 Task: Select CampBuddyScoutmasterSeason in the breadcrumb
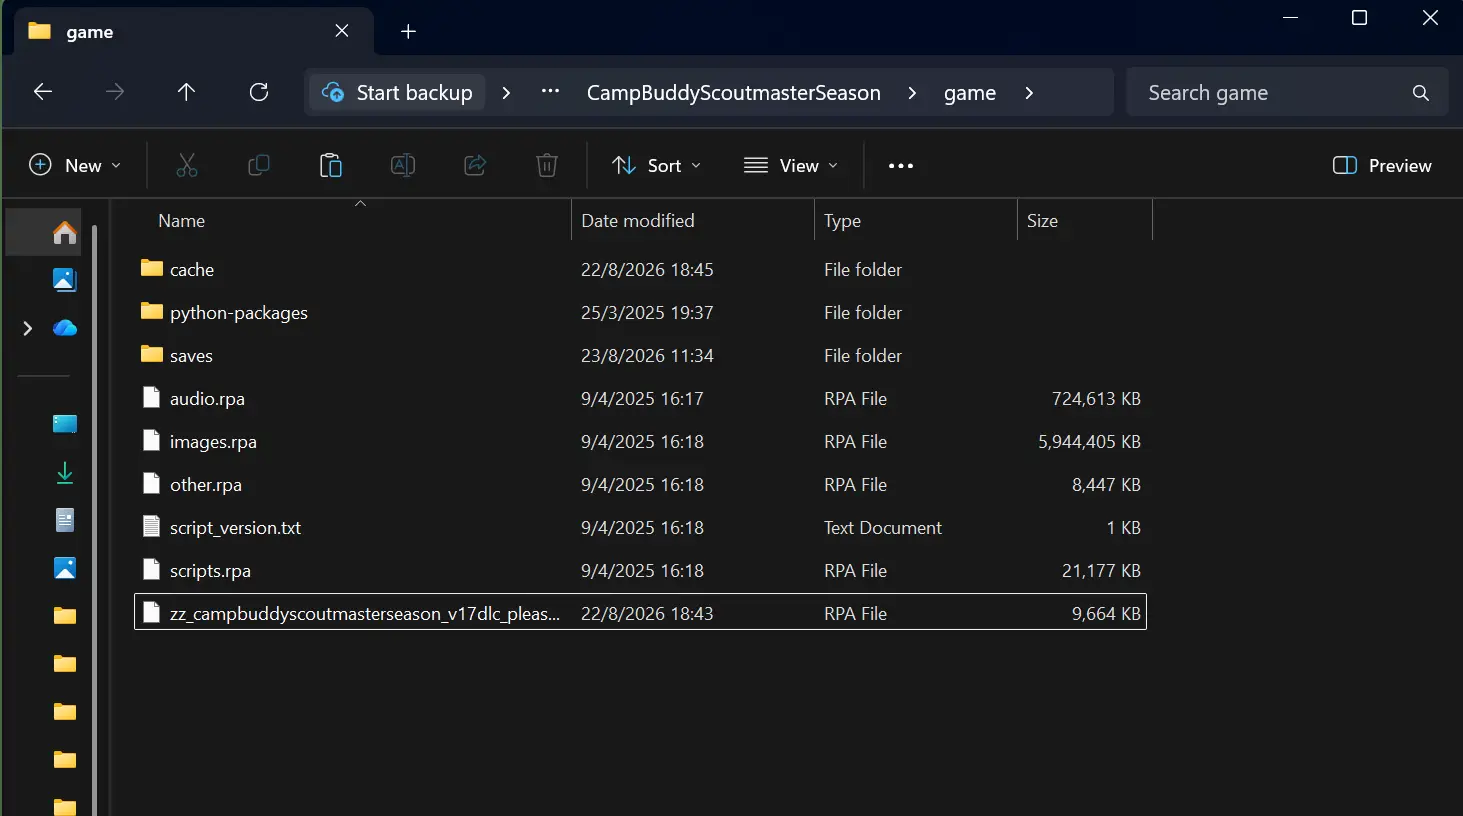(x=734, y=93)
